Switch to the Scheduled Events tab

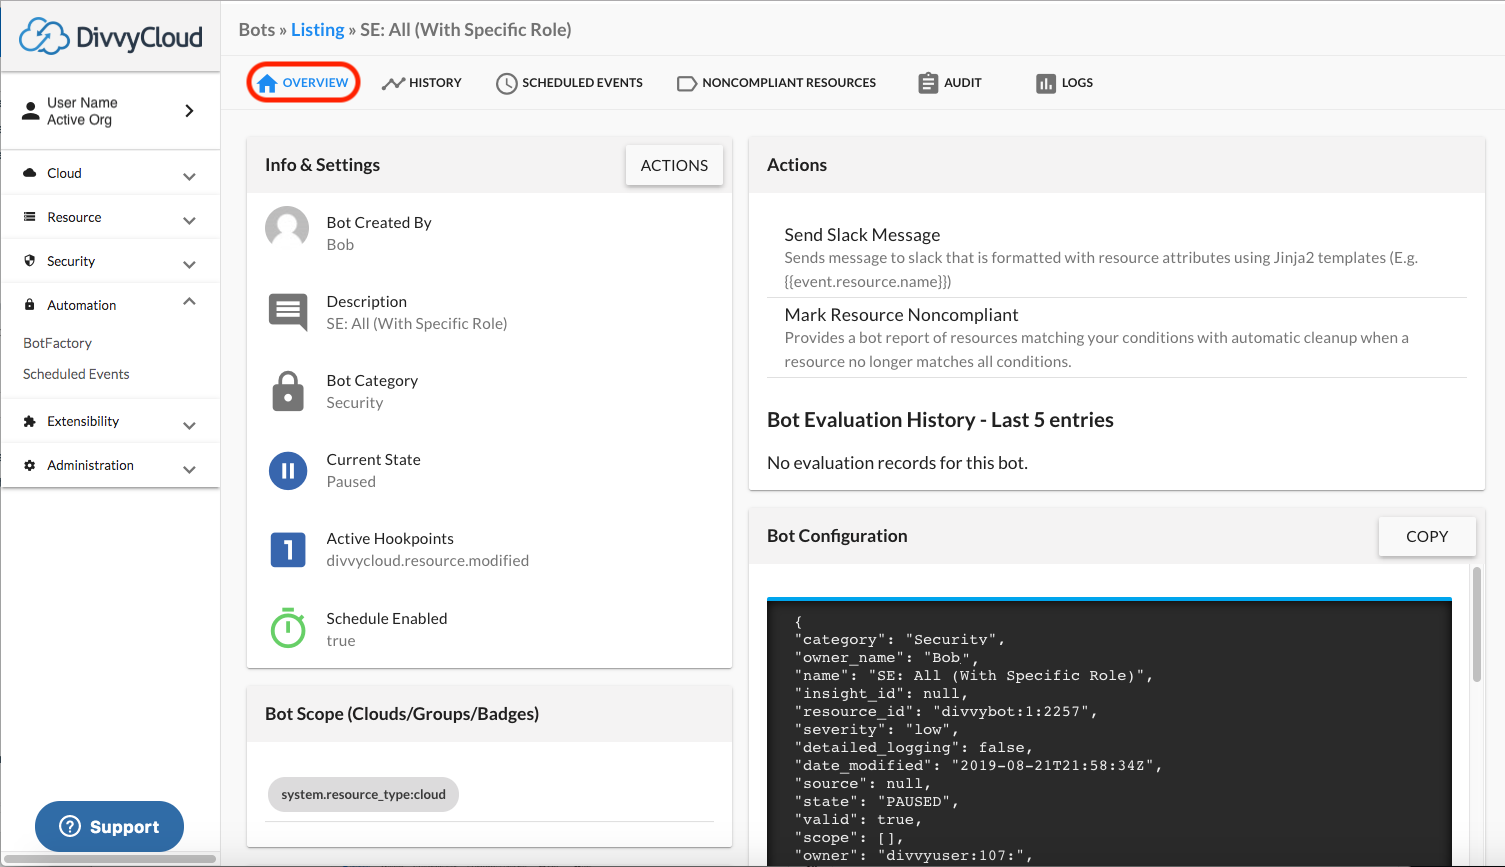(x=569, y=83)
